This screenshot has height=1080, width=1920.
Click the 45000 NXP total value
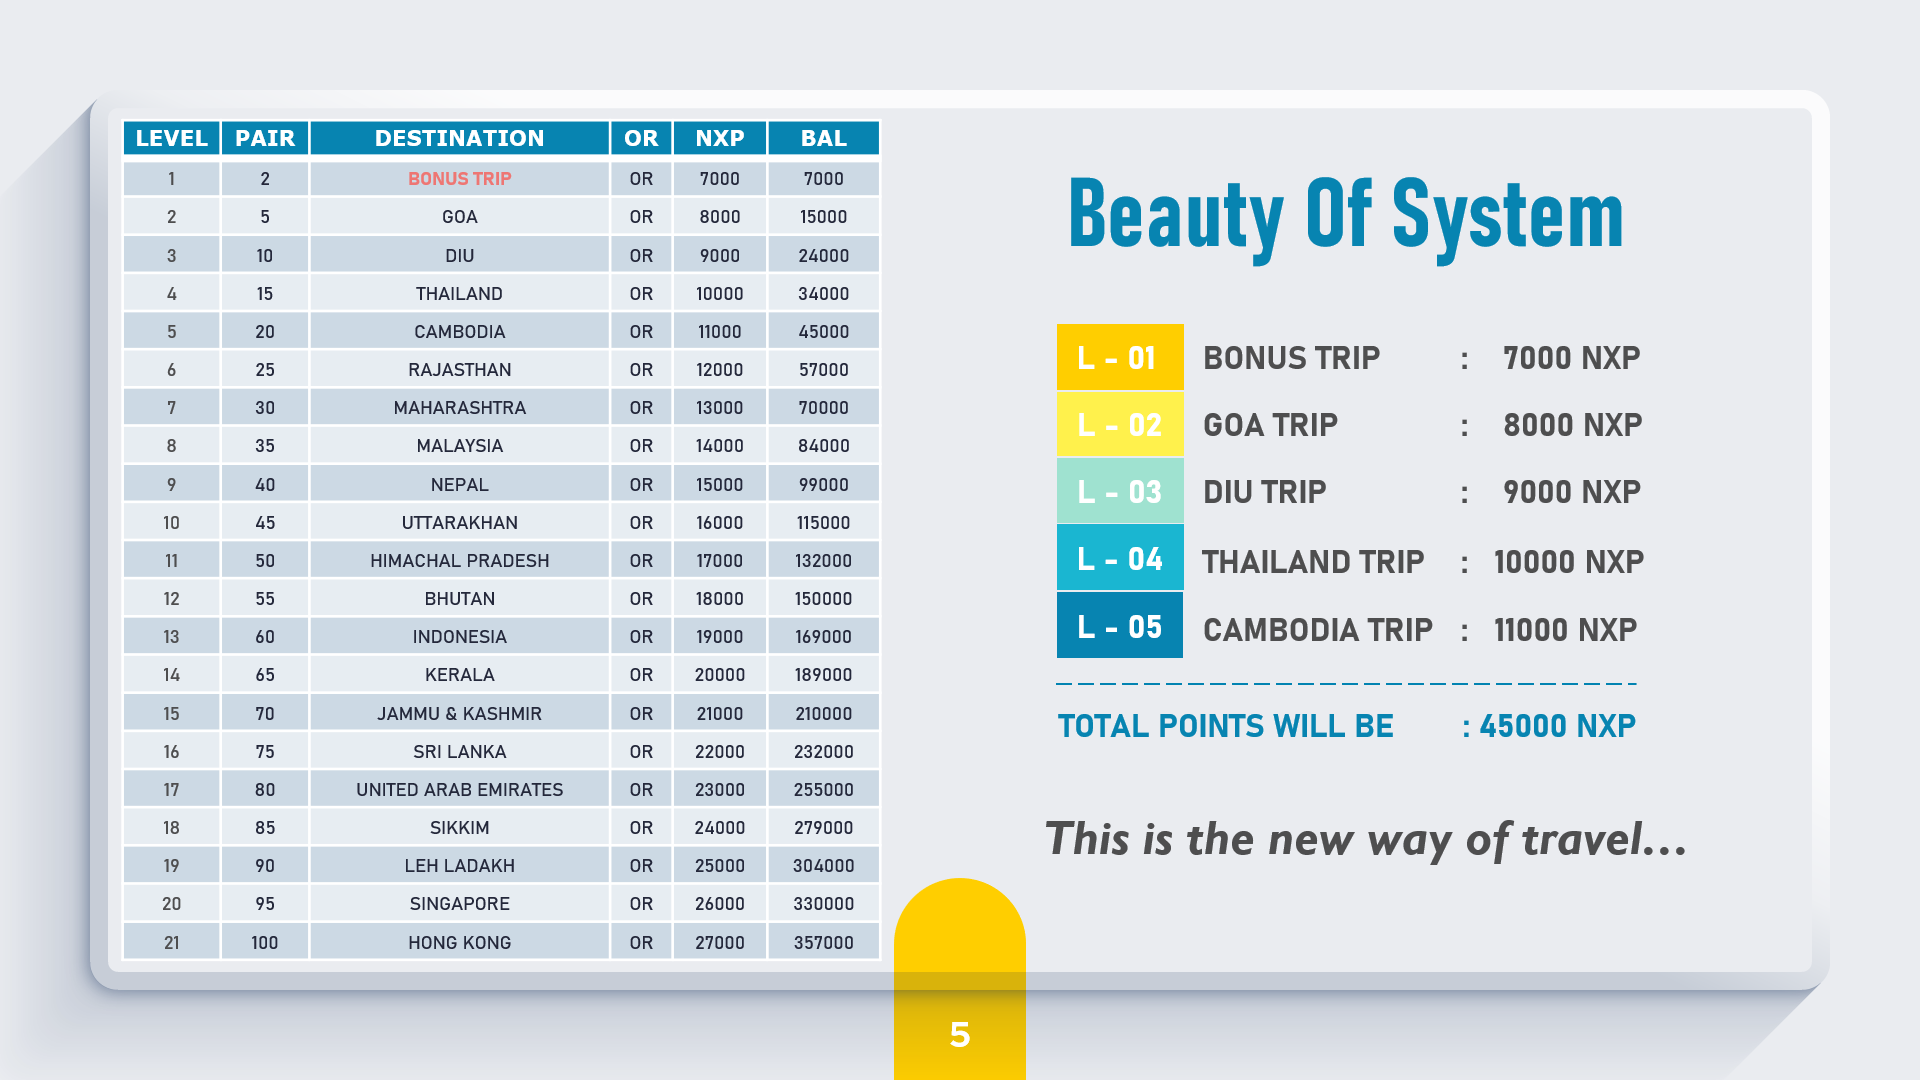pos(1557,726)
